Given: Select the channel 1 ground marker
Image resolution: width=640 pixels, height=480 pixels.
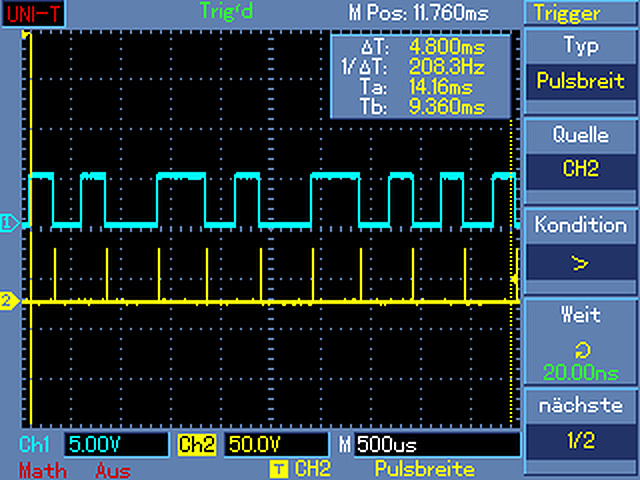Looking at the screenshot, I should [9, 223].
